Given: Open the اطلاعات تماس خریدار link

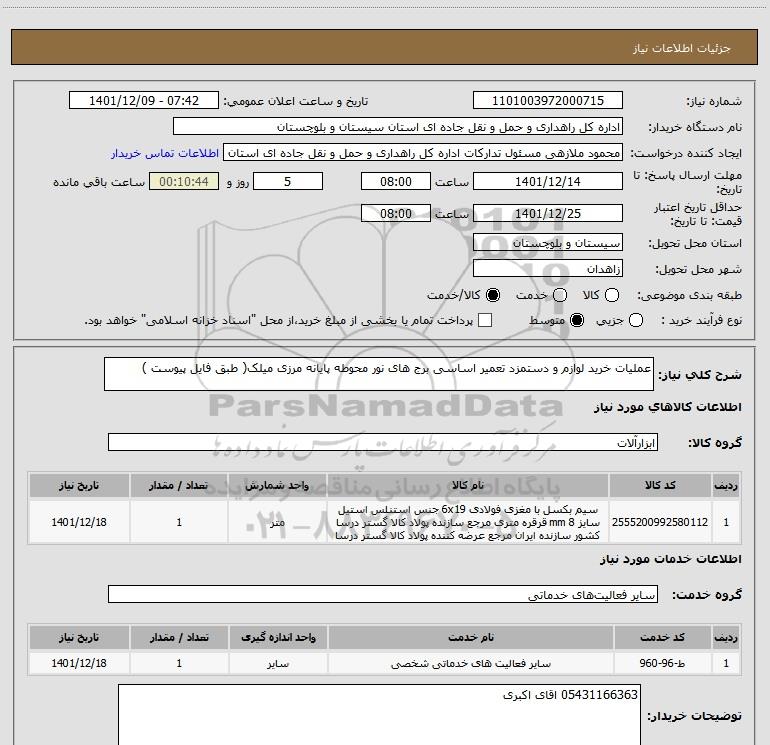Looking at the screenshot, I should 165,153.
